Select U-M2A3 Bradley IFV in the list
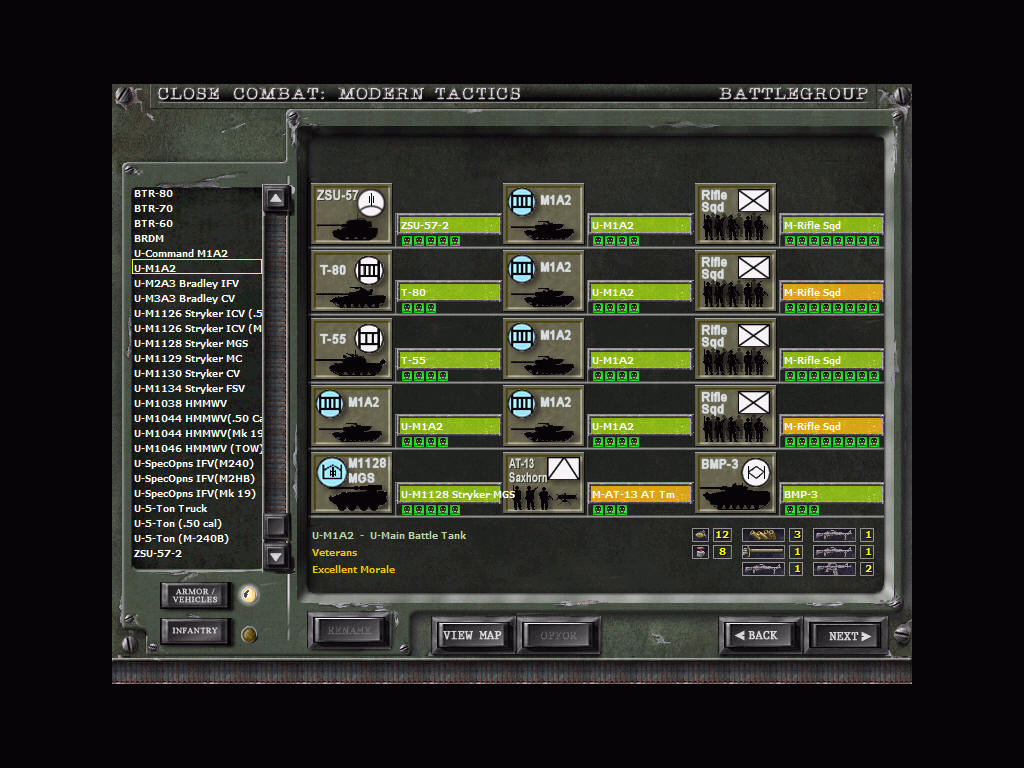Viewport: 1024px width, 768px height. 186,283
